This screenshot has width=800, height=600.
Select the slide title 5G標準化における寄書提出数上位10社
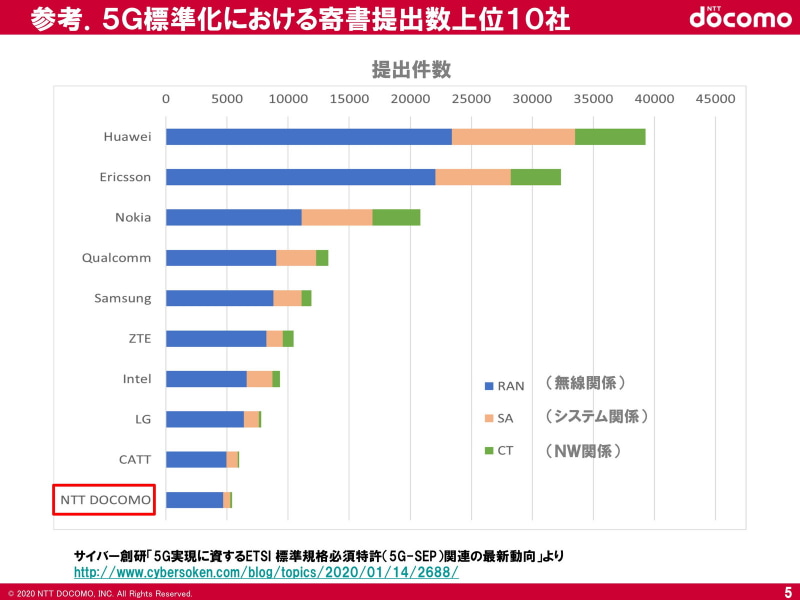tap(336, 19)
